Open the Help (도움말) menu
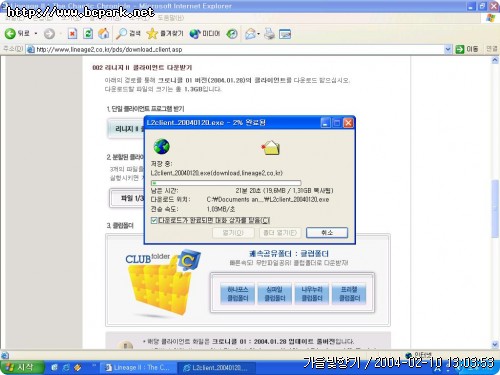This screenshot has height=375, width=500. point(171,17)
